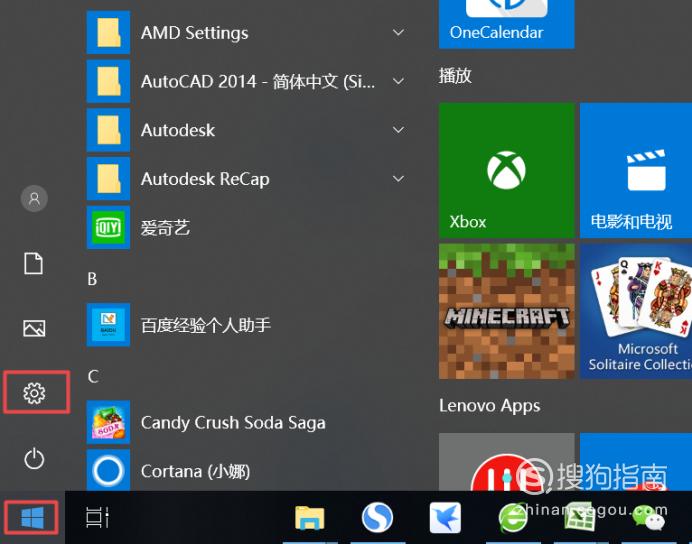Viewport: 692px width, 544px height.
Task: Open File Explorer from the taskbar
Action: [310, 518]
